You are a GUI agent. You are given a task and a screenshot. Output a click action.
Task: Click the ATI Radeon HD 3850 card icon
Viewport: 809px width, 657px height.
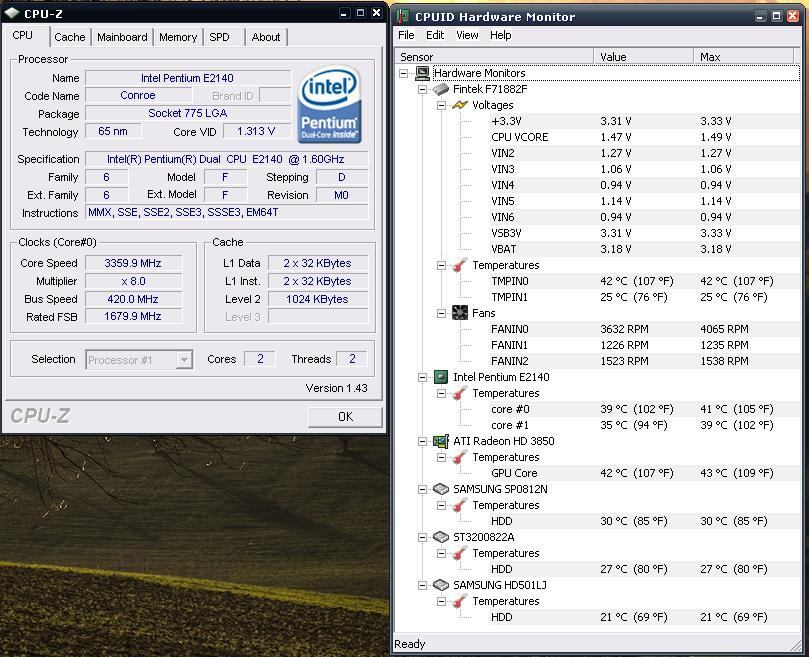click(x=441, y=441)
